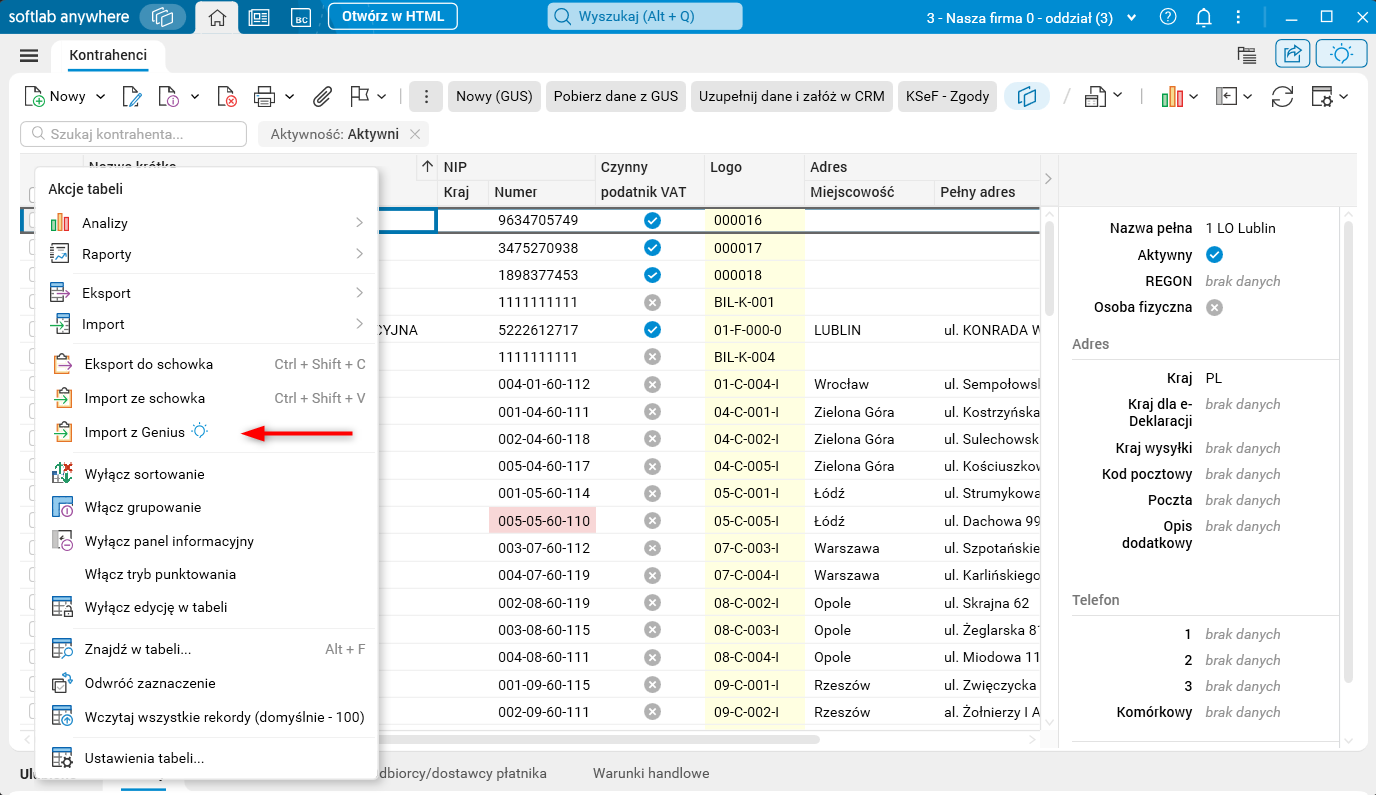Screen dimensions: 1376x795
Task: Choose Ustawienia tabeli from the menu
Action: pos(144,758)
